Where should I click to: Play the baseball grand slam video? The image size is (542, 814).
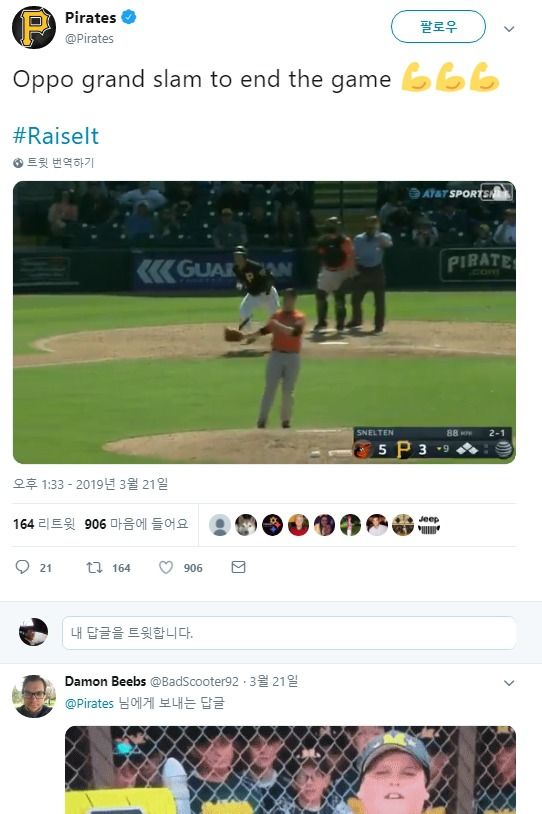264,322
